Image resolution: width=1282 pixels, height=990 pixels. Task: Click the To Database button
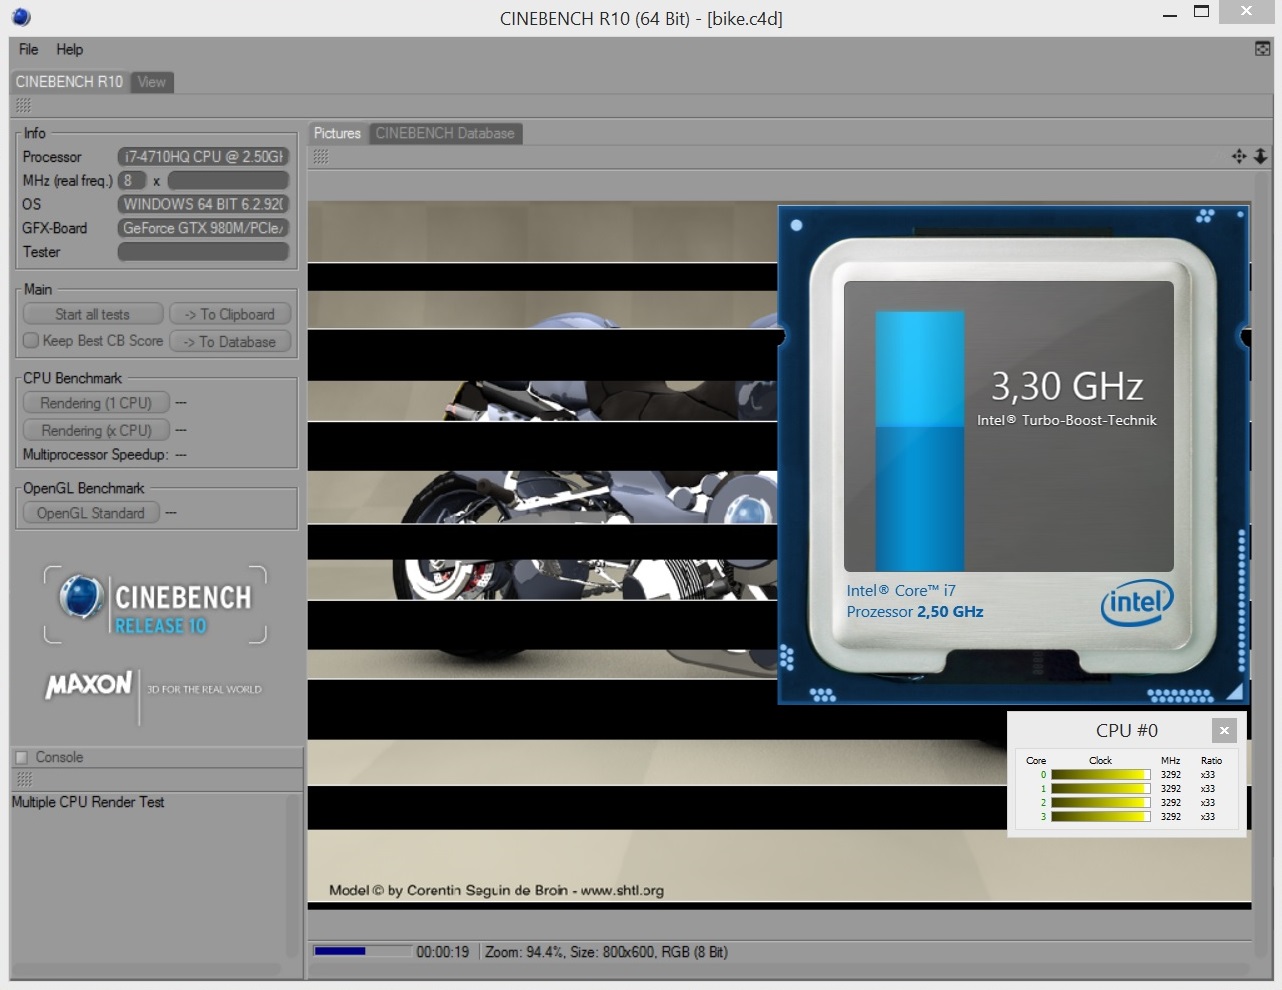pyautogui.click(x=230, y=341)
